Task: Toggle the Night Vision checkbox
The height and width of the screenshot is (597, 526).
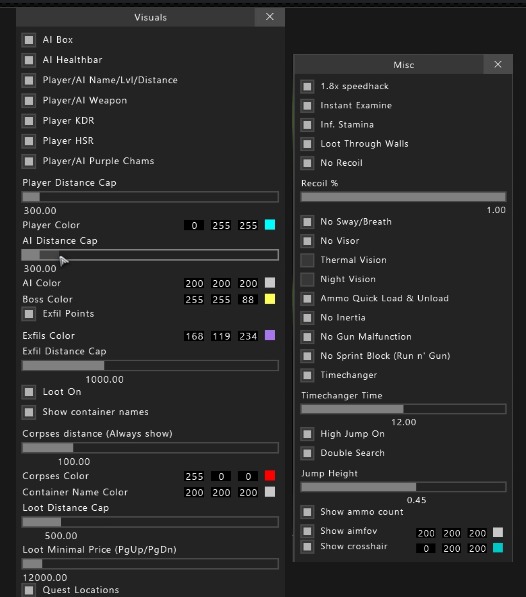Action: click(x=307, y=279)
